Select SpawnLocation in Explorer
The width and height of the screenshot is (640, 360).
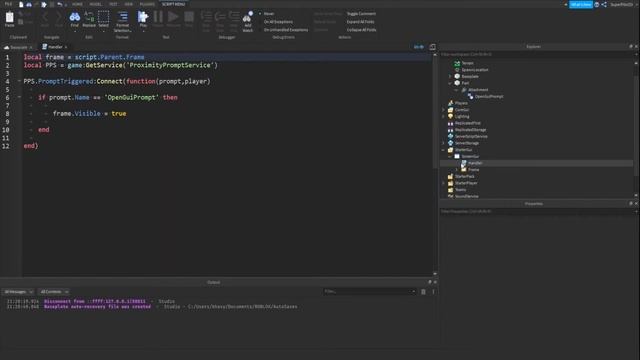point(471,70)
